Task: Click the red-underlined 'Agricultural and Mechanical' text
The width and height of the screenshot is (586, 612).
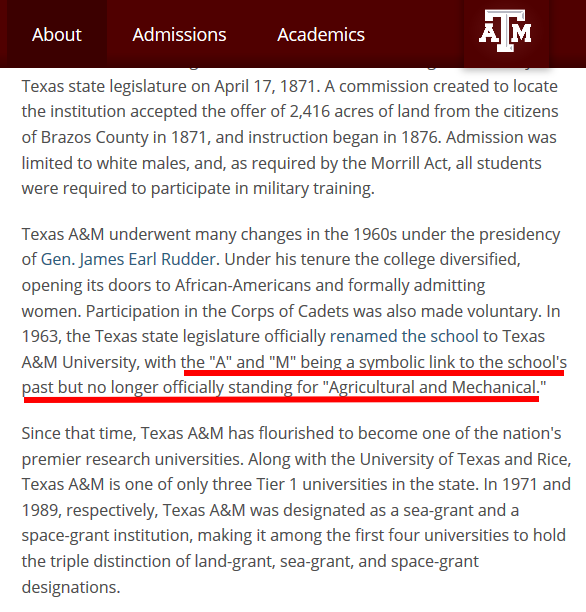Action: (432, 387)
